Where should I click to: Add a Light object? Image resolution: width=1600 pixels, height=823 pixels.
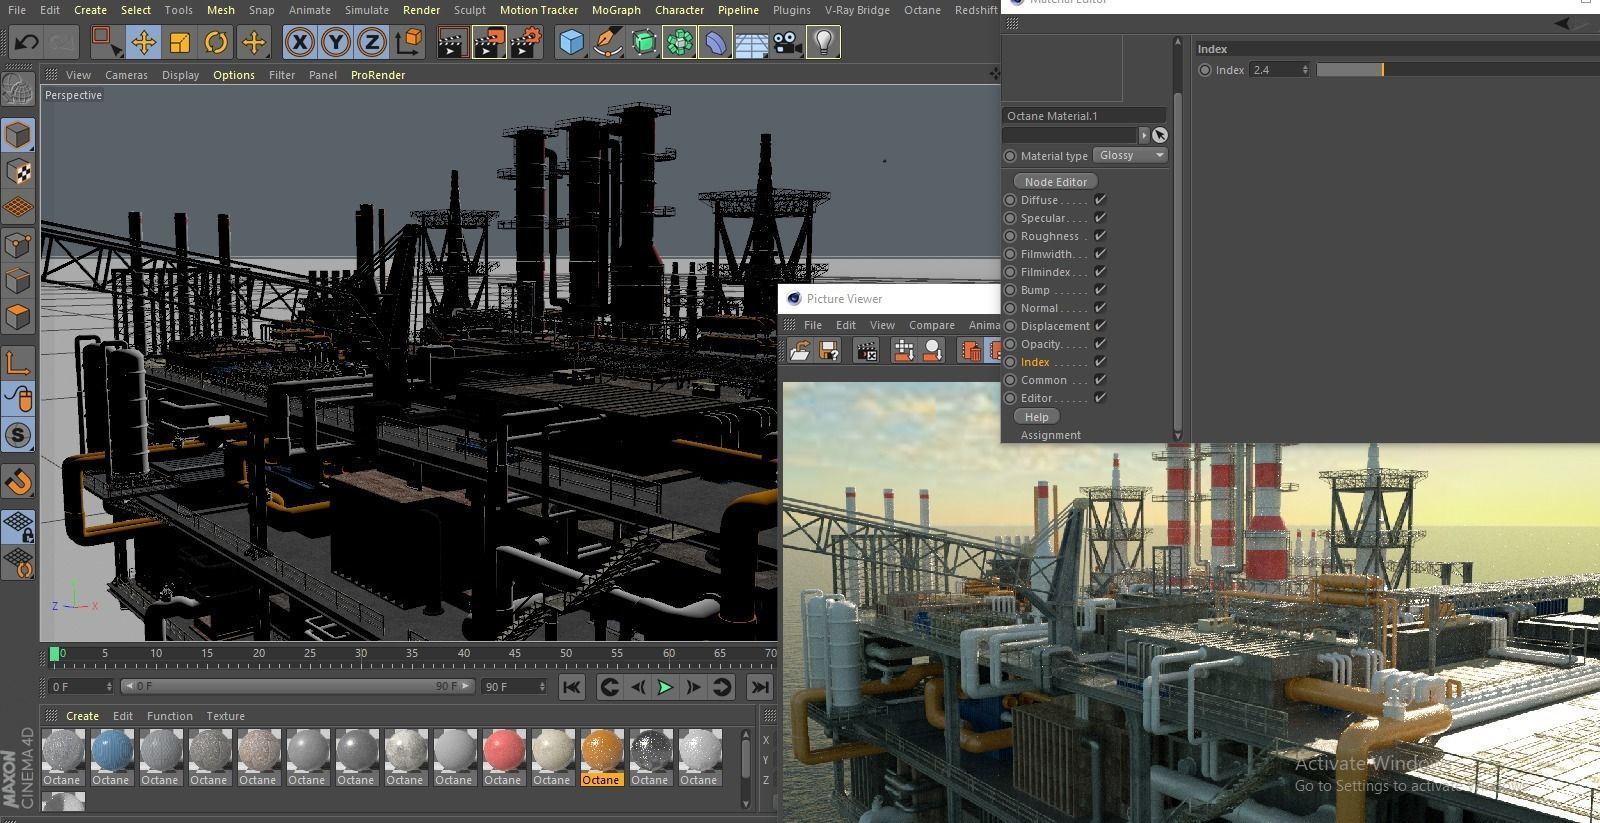(x=823, y=42)
